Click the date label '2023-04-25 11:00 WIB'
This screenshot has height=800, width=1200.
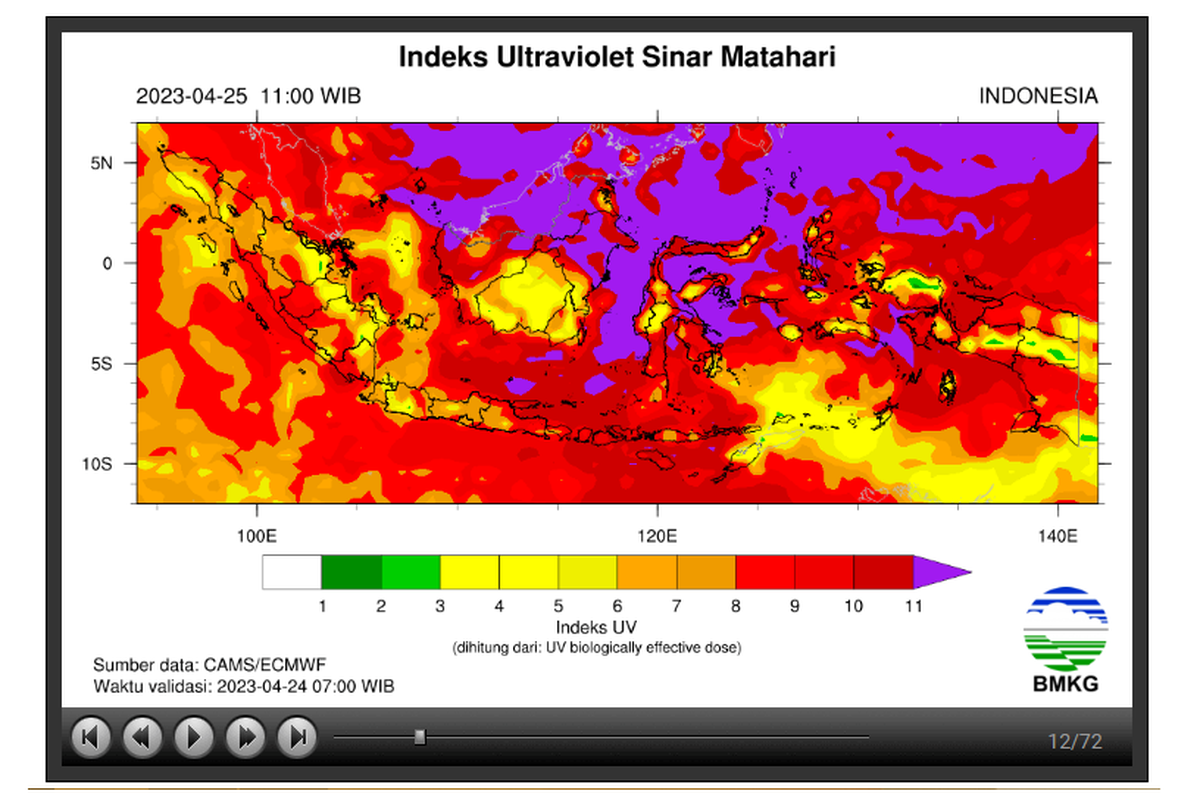pyautogui.click(x=248, y=96)
